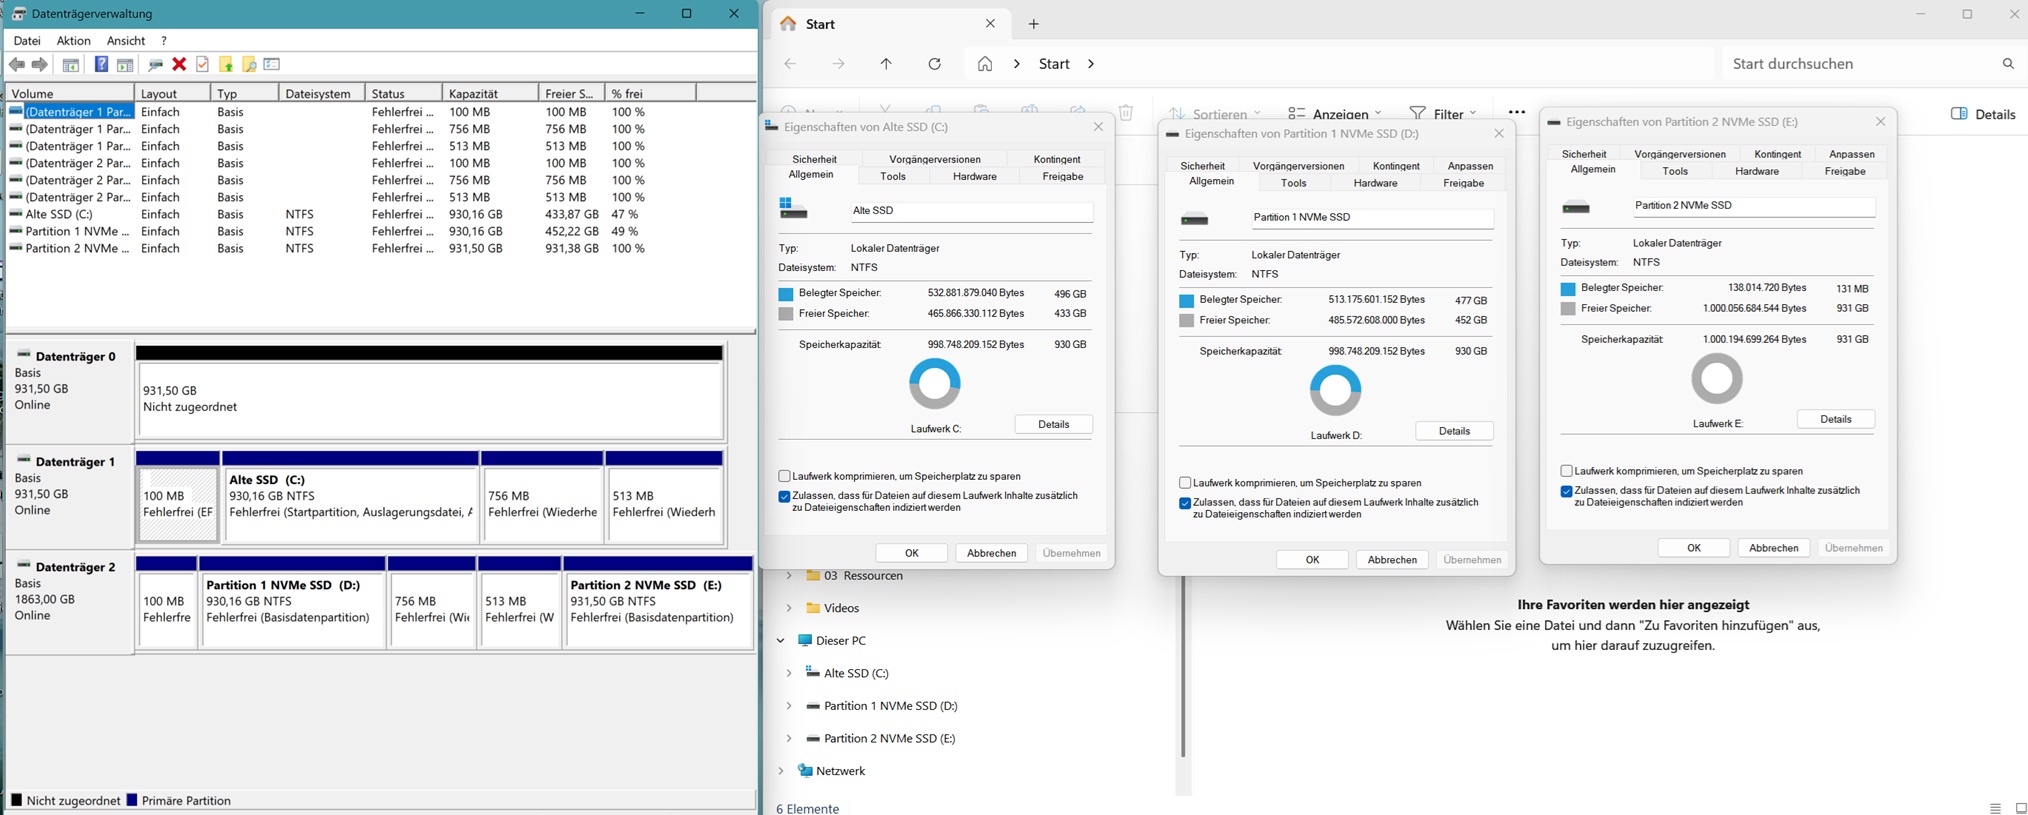This screenshot has width=2028, height=815.
Task: Click the home icon in address bar
Action: (x=985, y=64)
